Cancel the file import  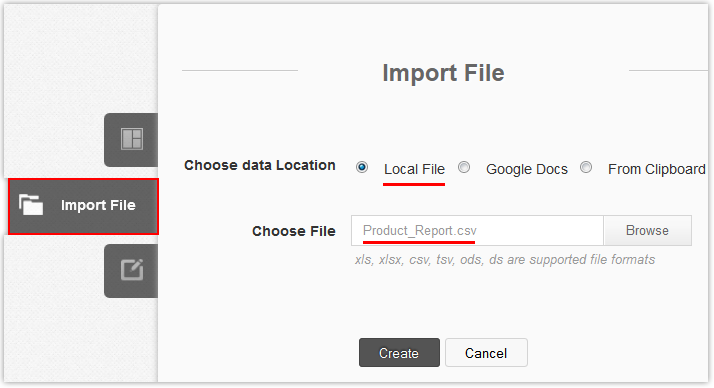click(x=486, y=352)
